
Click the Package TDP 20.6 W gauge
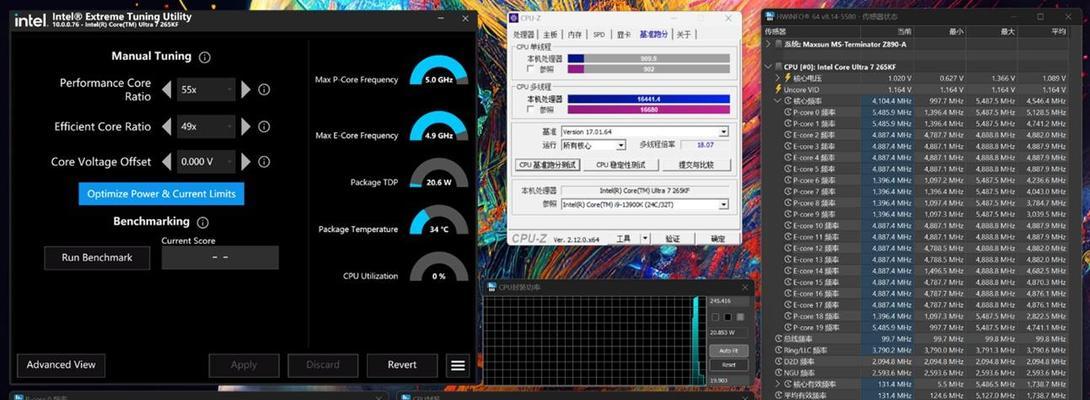click(439, 173)
